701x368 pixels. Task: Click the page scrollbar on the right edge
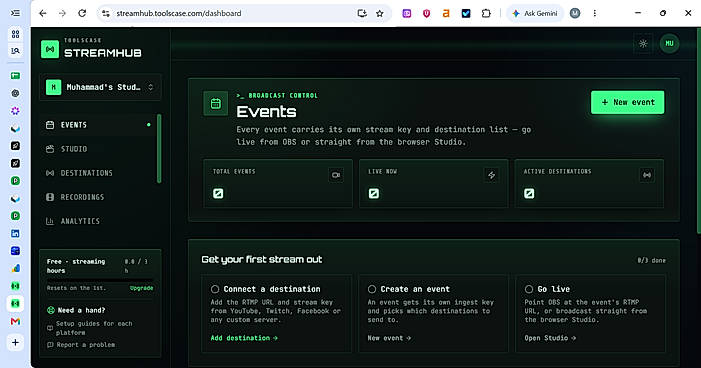pos(698,130)
